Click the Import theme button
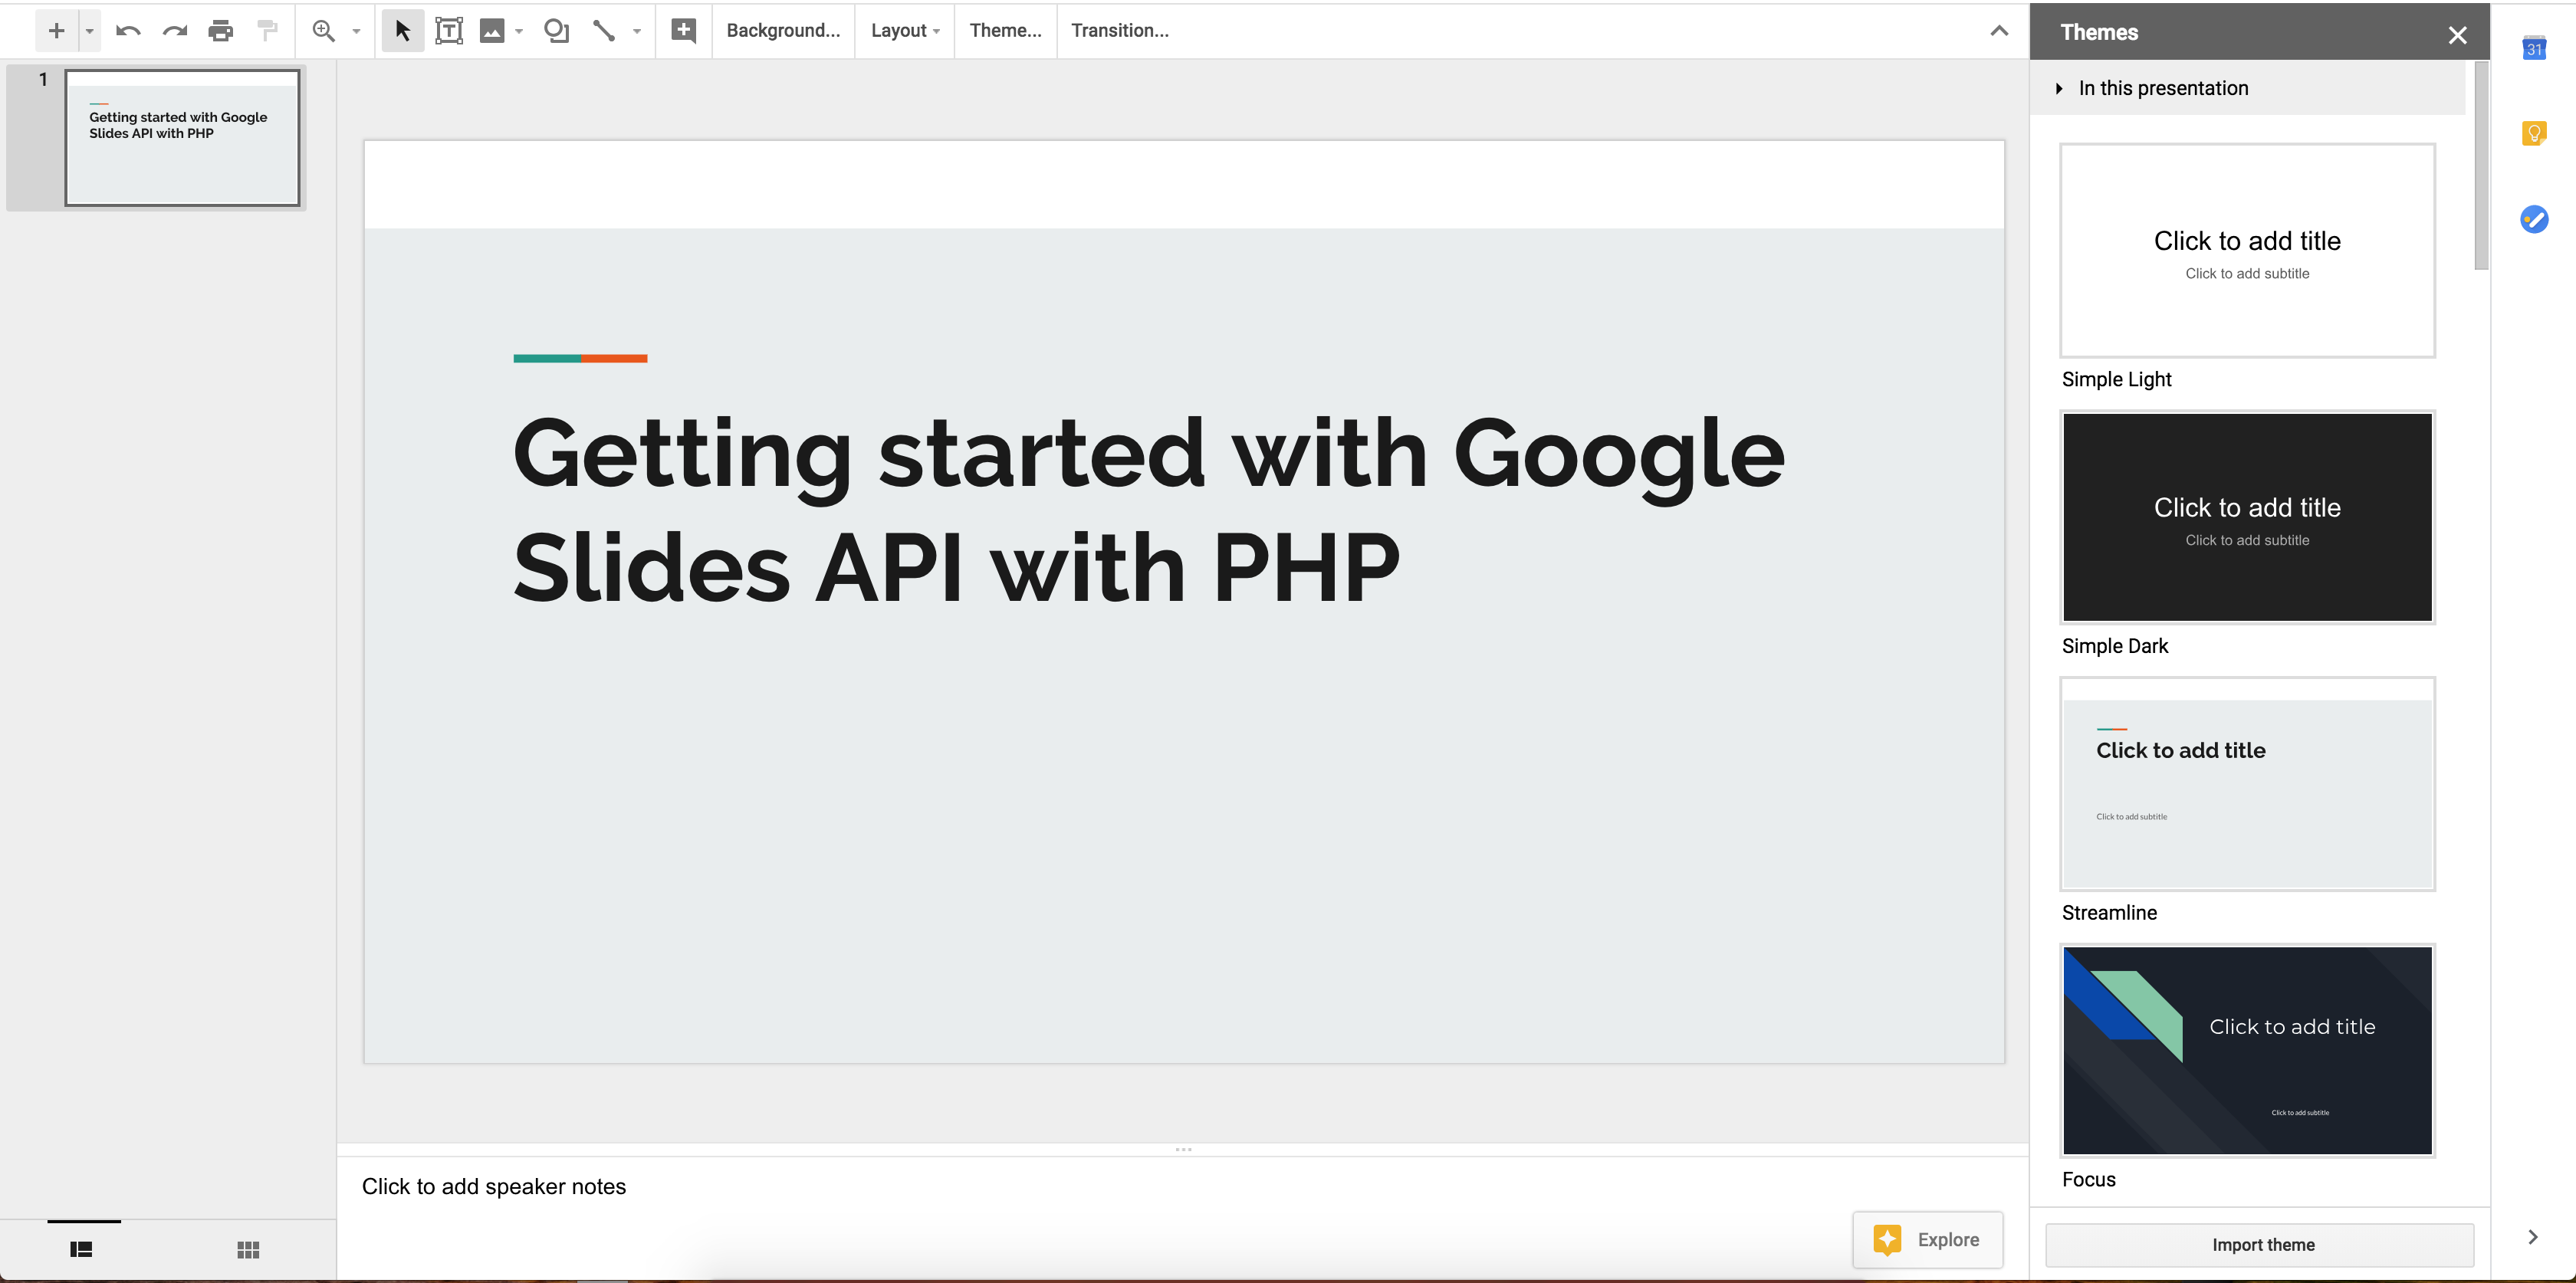This screenshot has width=2576, height=1283. pyautogui.click(x=2262, y=1245)
